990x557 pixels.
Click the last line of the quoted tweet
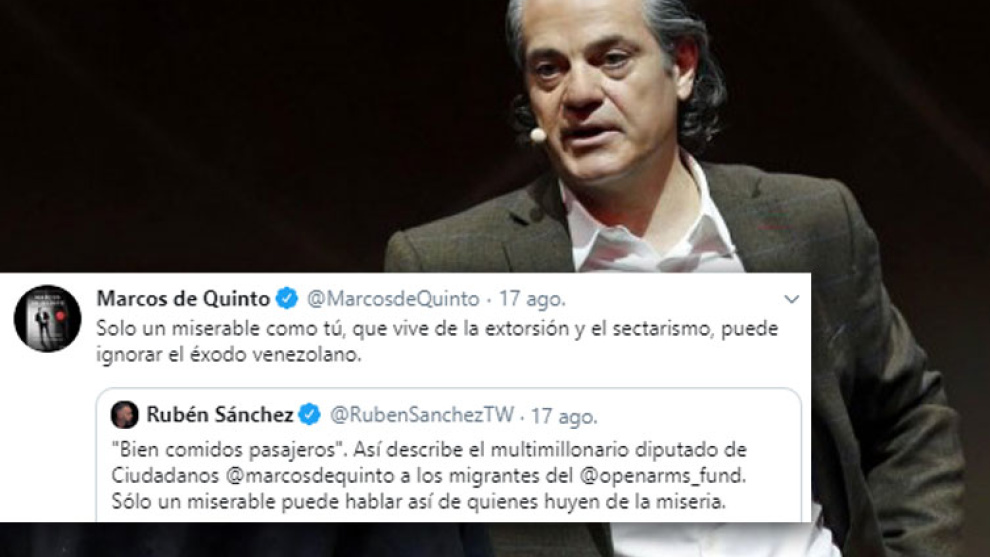(x=419, y=502)
